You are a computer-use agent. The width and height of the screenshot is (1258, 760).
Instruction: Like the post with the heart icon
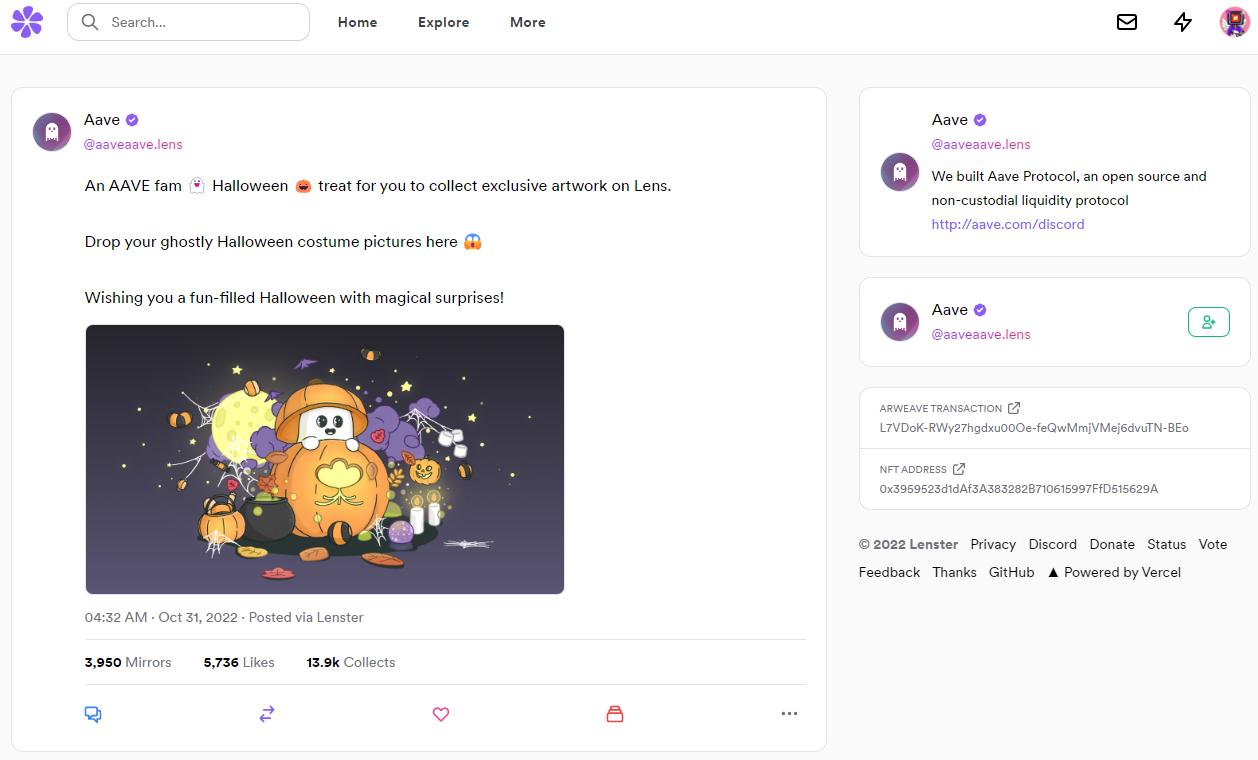[441, 714]
